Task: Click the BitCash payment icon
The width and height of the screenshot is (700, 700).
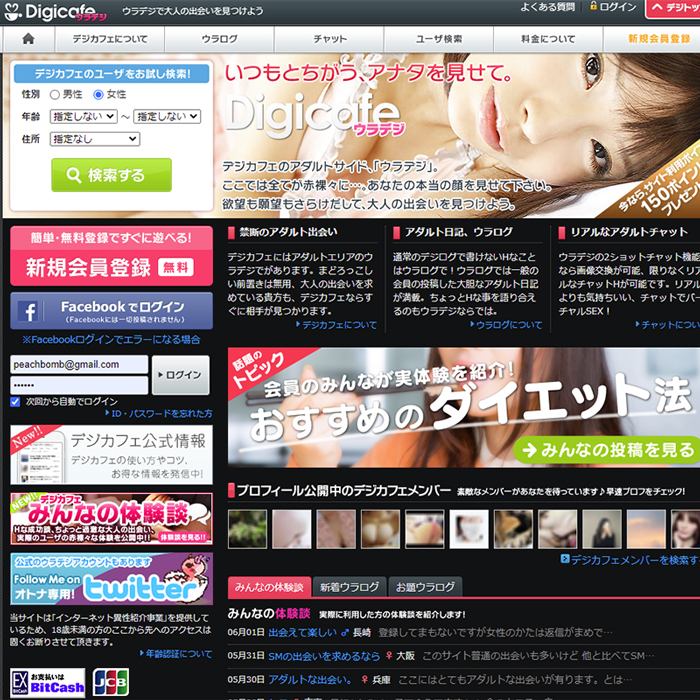Action: [x=48, y=682]
